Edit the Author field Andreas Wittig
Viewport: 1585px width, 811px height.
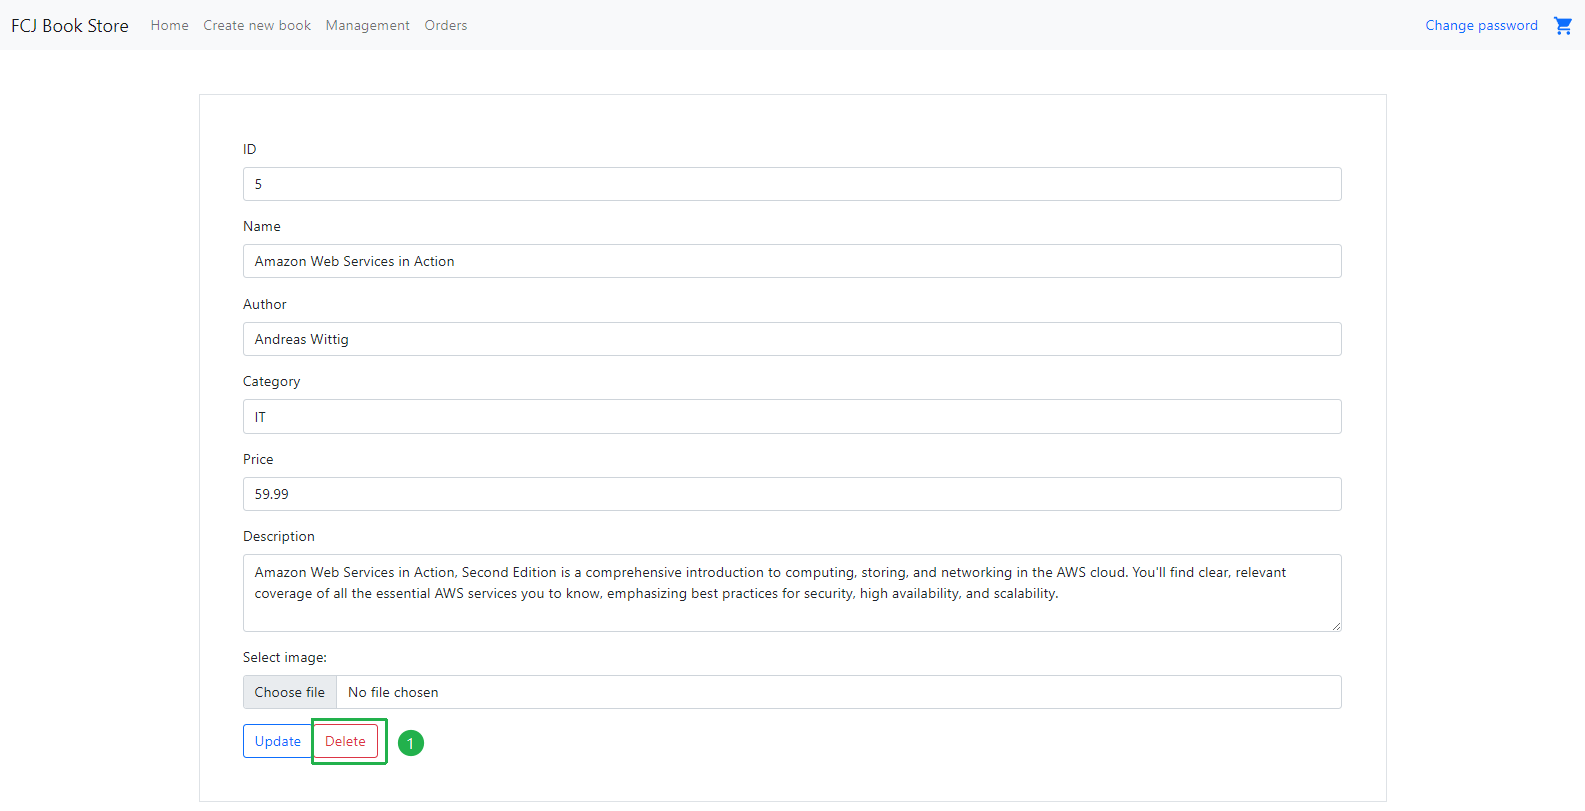pyautogui.click(x=792, y=339)
